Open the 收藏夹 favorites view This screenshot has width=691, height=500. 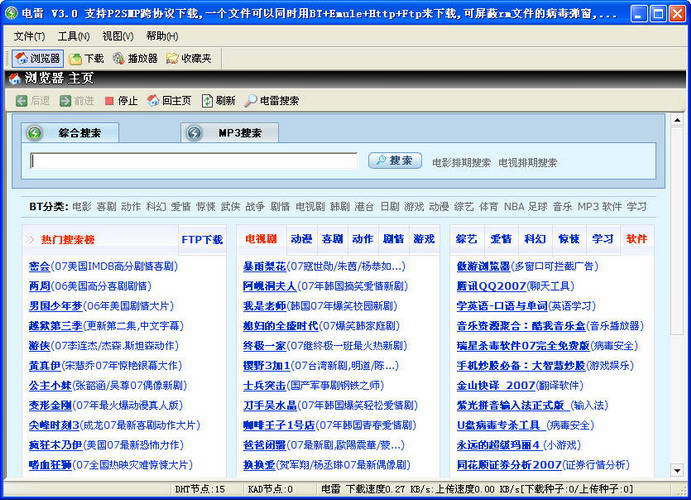[189, 58]
